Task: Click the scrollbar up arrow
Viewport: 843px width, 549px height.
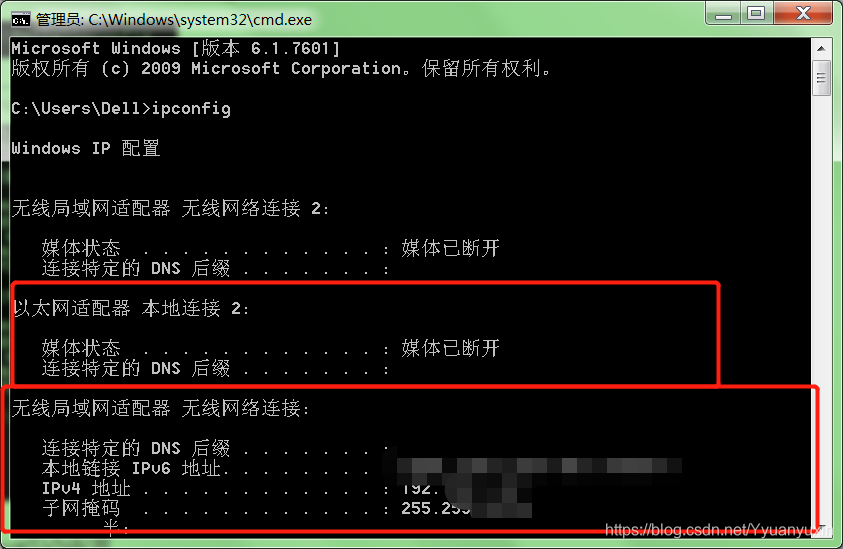Action: point(821,49)
